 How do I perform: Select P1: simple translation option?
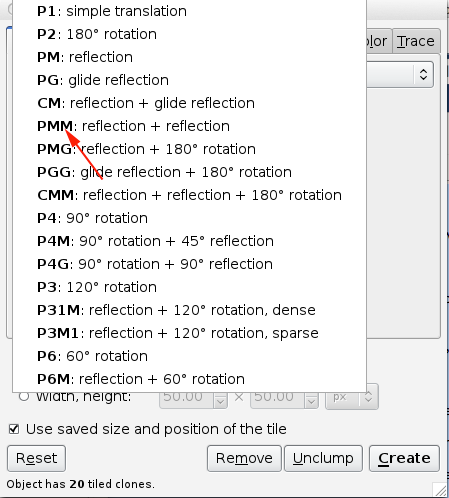click(189, 11)
